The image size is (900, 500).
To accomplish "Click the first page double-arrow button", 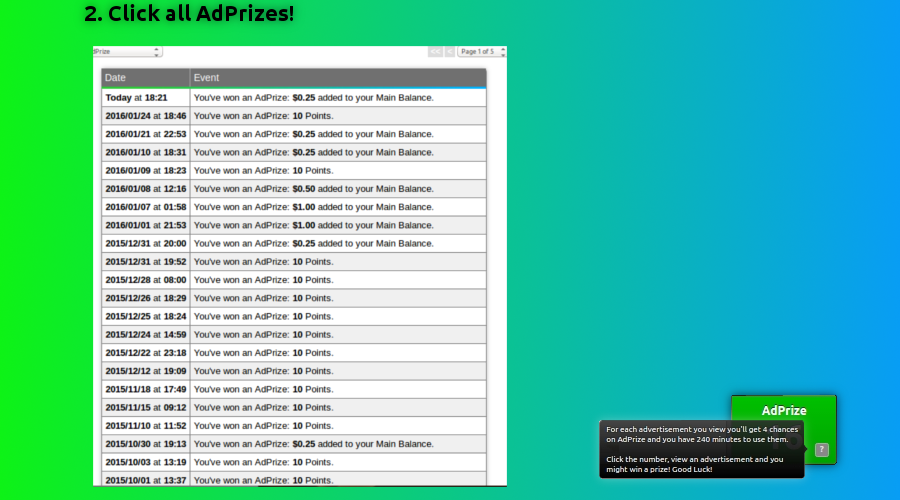I will (435, 52).
